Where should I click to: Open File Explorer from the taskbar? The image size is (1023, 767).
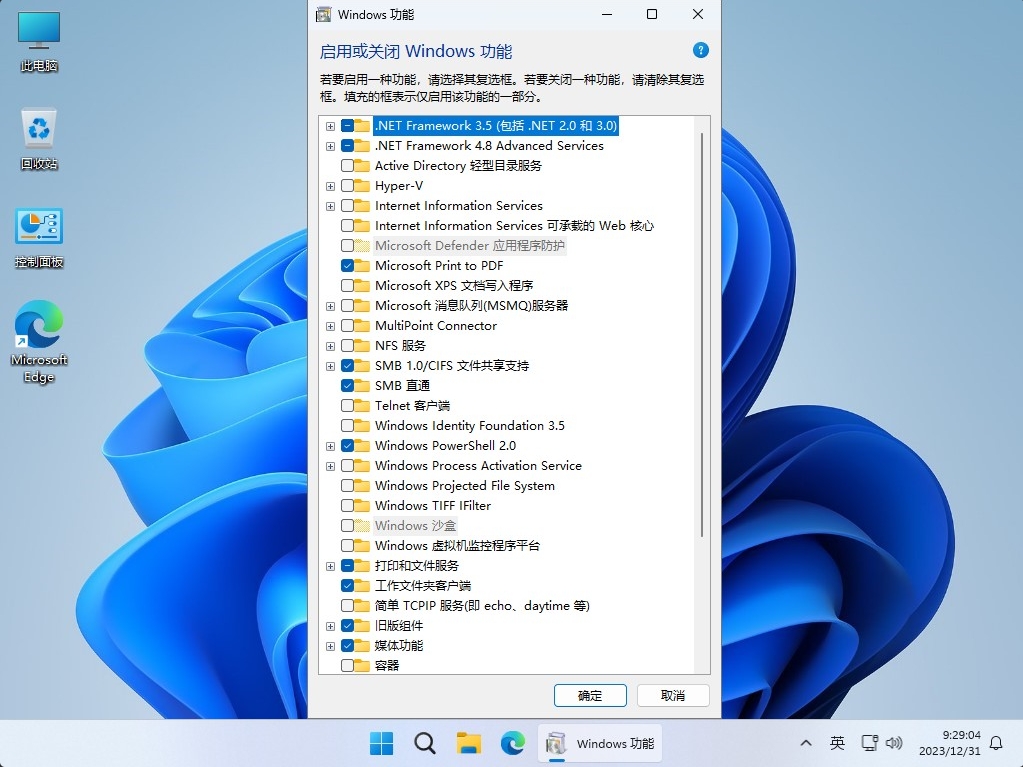tap(469, 743)
